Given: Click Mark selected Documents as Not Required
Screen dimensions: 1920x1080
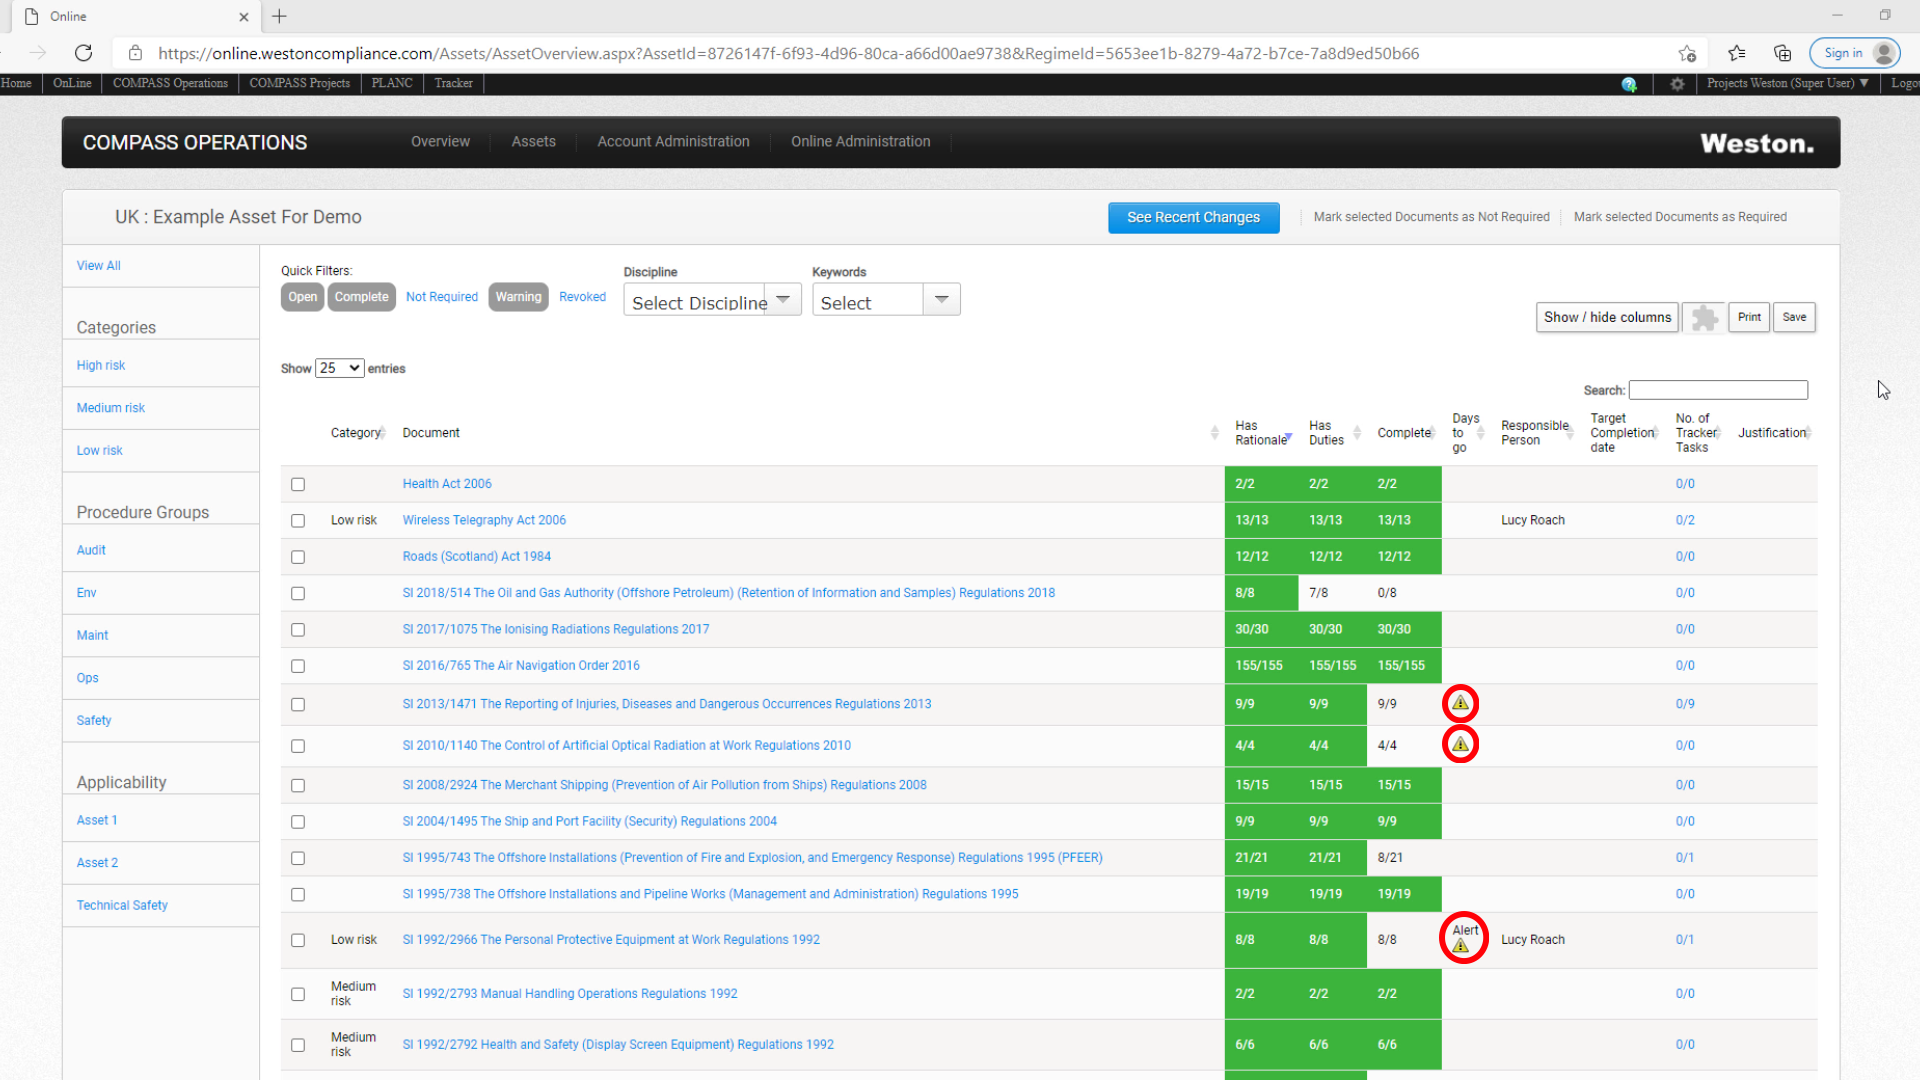Looking at the screenshot, I should pyautogui.click(x=1431, y=217).
